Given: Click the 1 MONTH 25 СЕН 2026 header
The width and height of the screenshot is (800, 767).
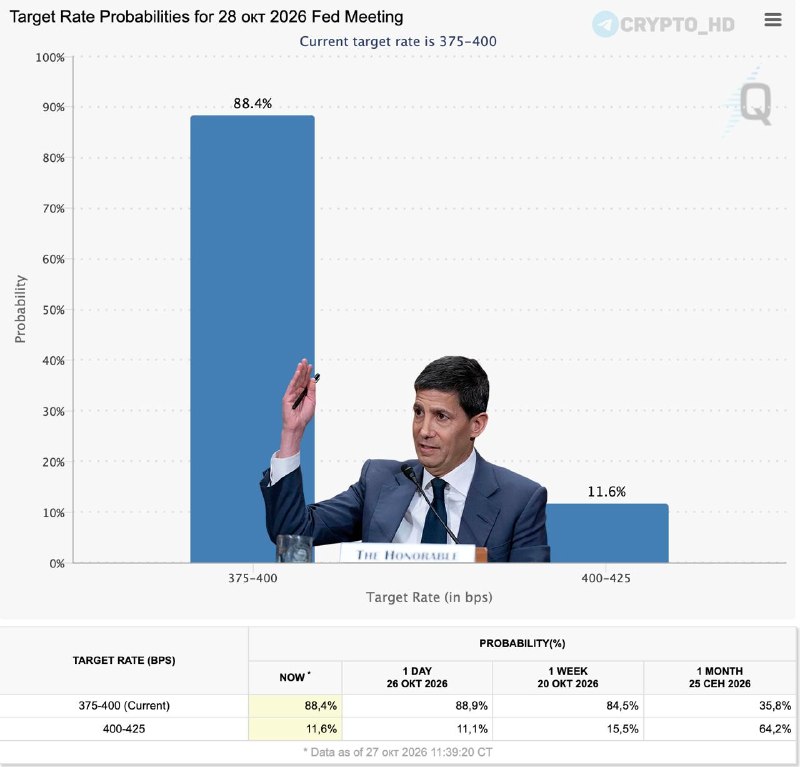Looking at the screenshot, I should [x=720, y=677].
